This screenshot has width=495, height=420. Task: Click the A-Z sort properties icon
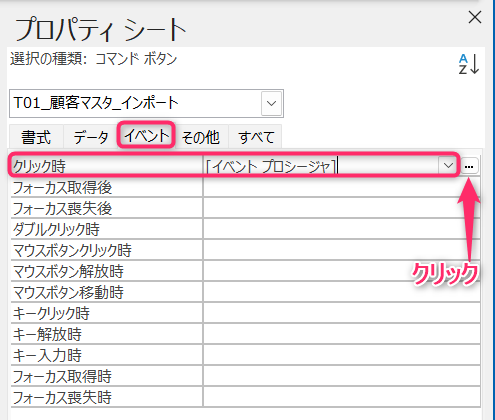click(469, 64)
